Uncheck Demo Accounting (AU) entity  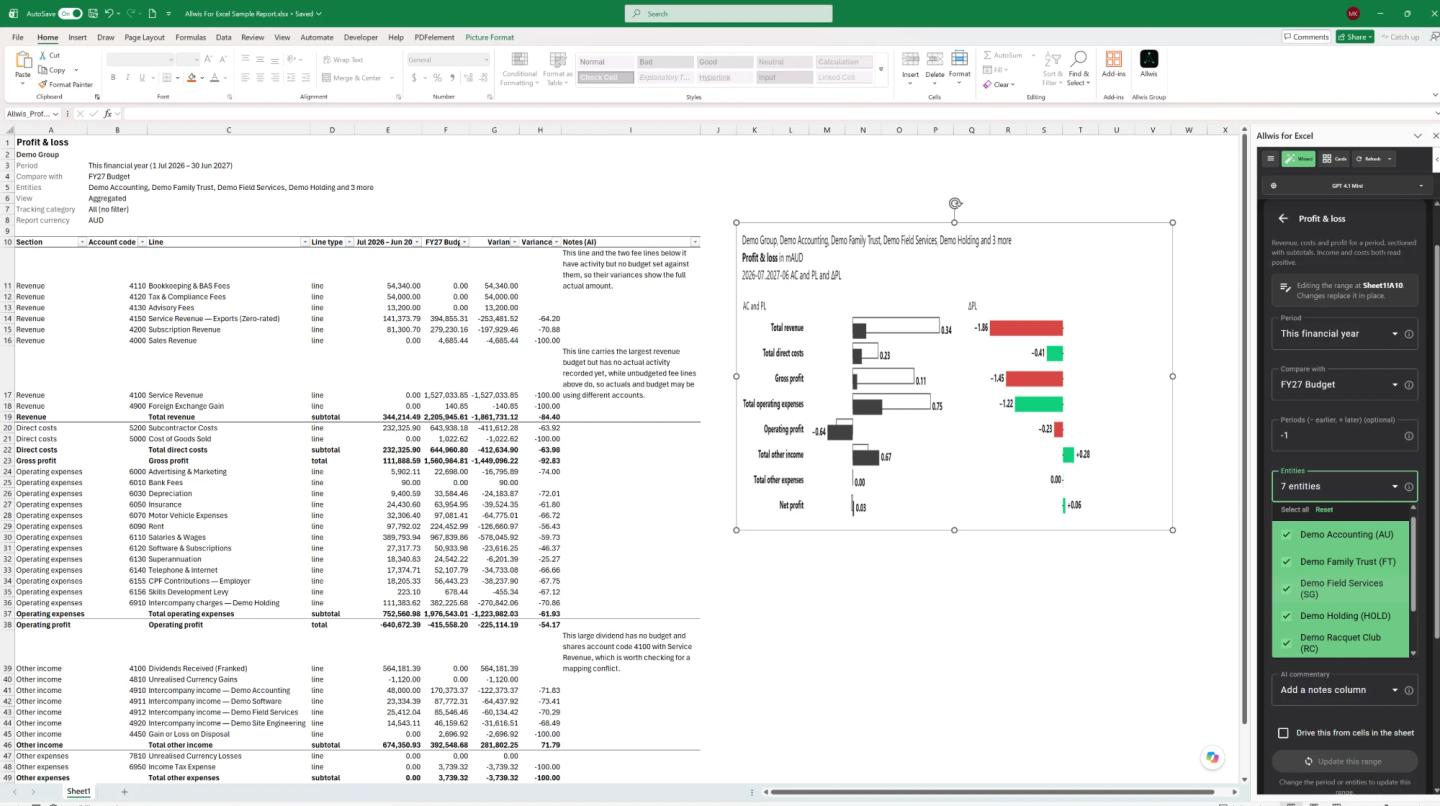(x=1286, y=535)
